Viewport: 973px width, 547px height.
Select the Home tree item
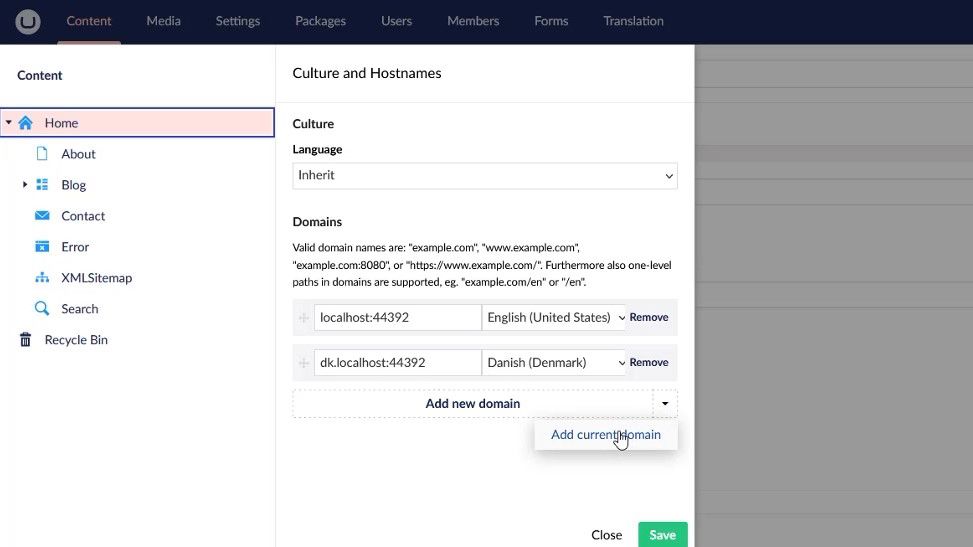(x=137, y=122)
